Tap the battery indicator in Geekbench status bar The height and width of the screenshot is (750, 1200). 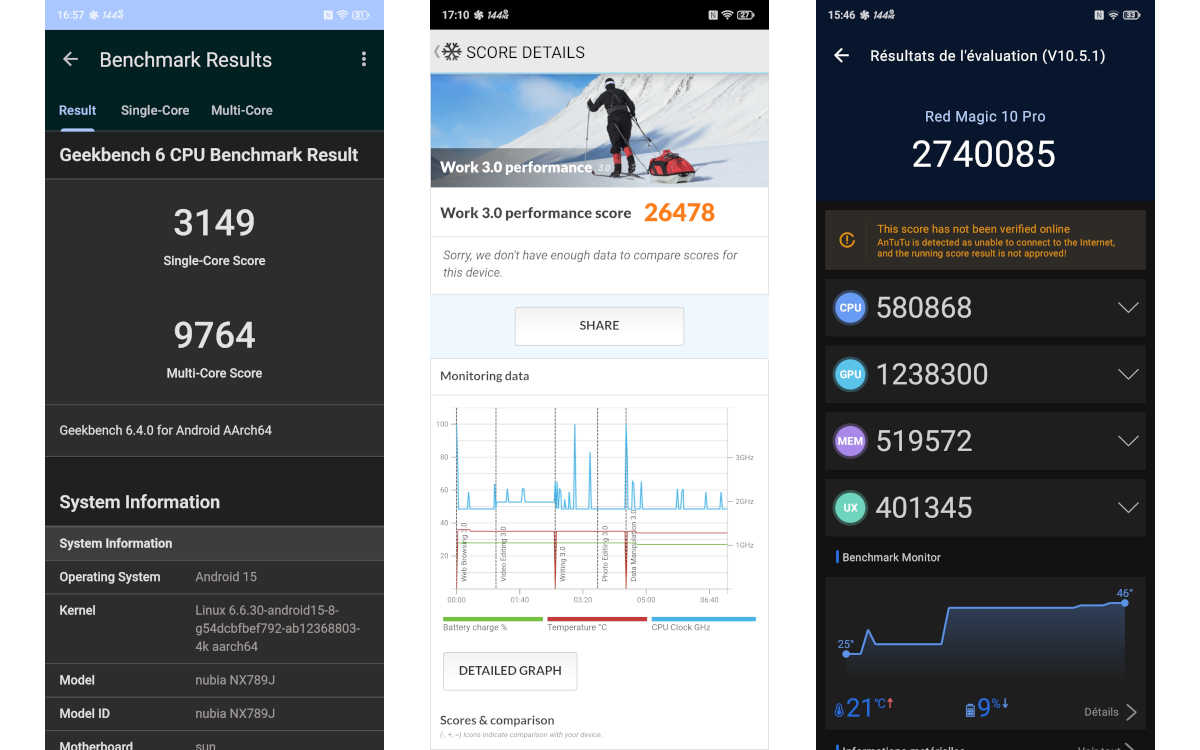(x=360, y=15)
